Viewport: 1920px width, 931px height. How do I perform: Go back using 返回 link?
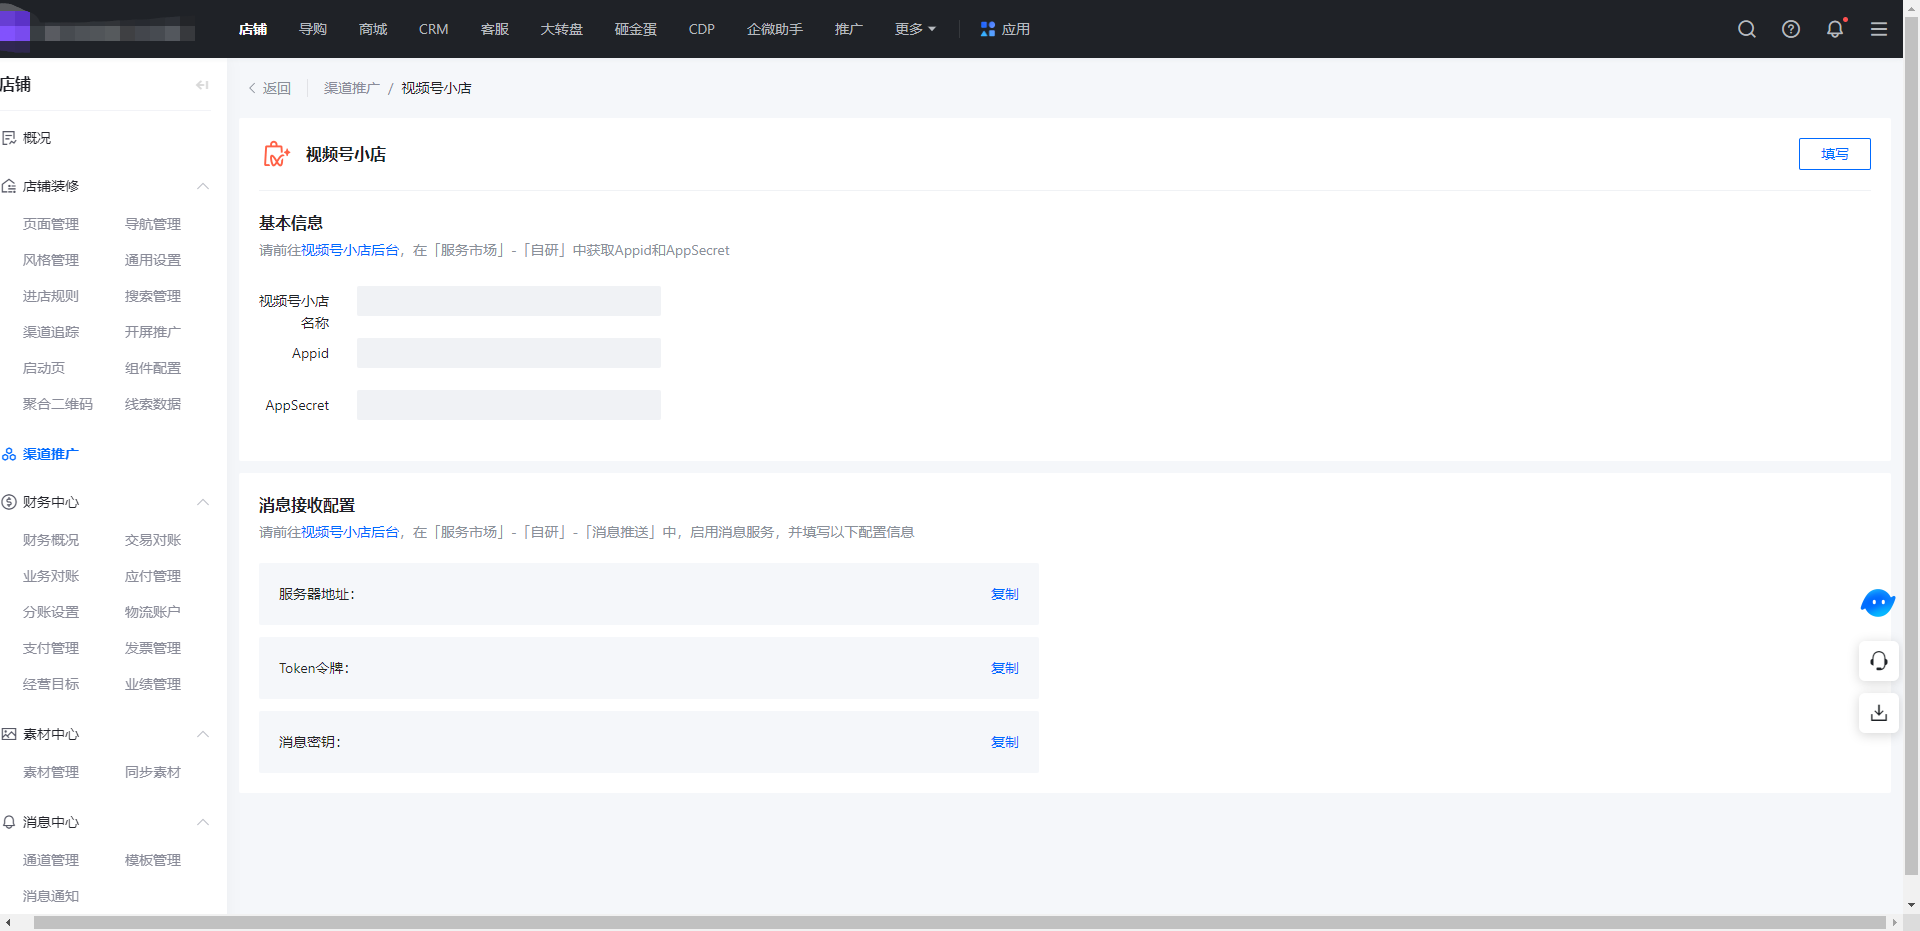[x=270, y=88]
